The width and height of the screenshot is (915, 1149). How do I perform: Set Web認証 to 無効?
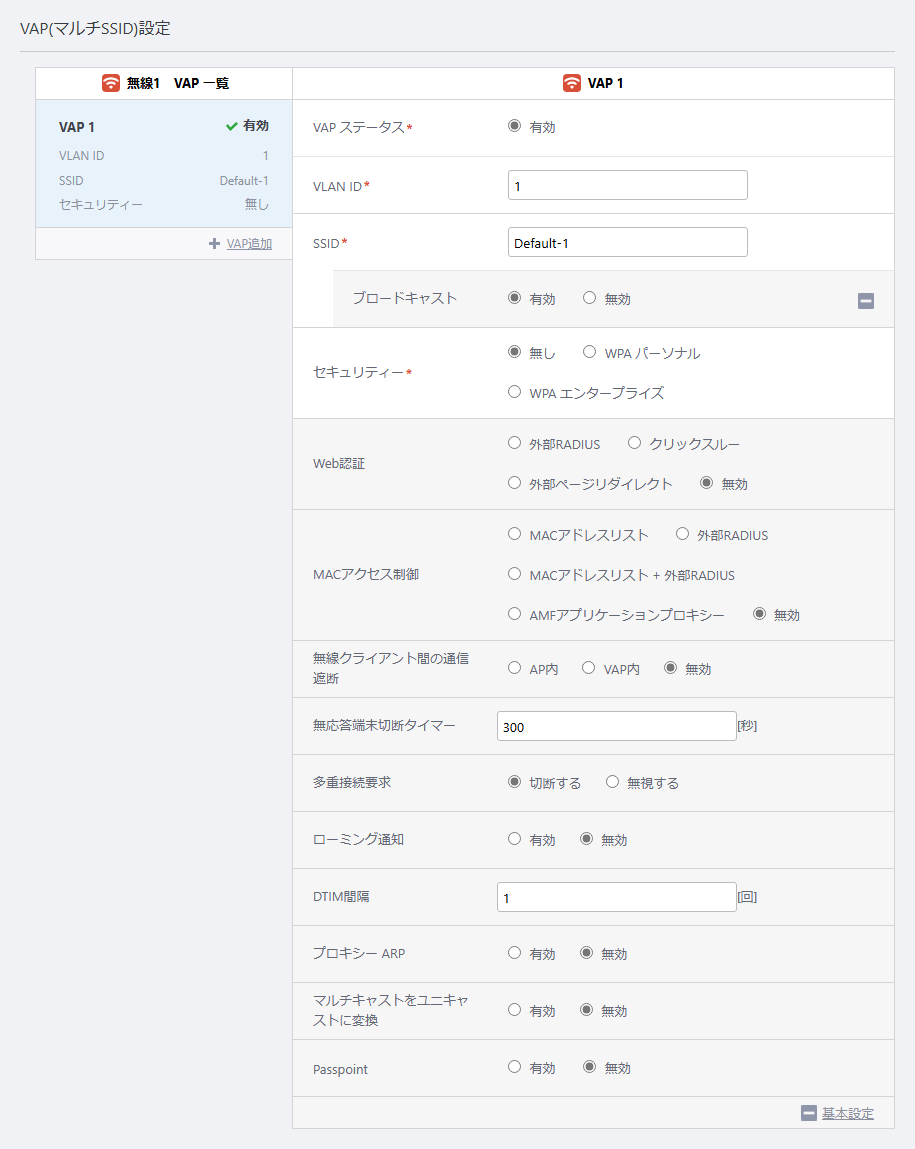706,483
